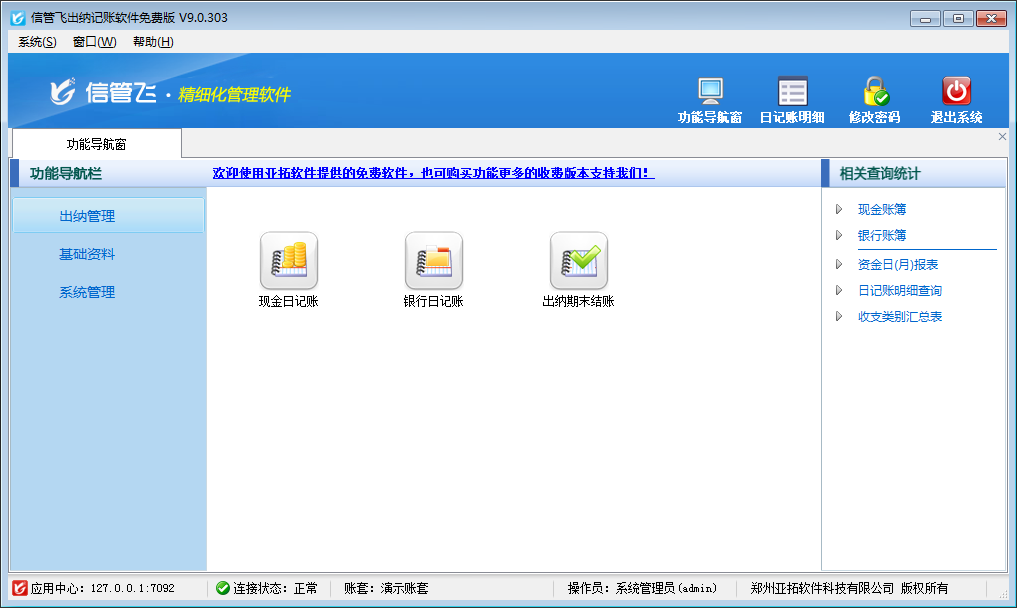Close the tab using the small X
Screen dimensions: 1017x608
pyautogui.click(x=1002, y=137)
